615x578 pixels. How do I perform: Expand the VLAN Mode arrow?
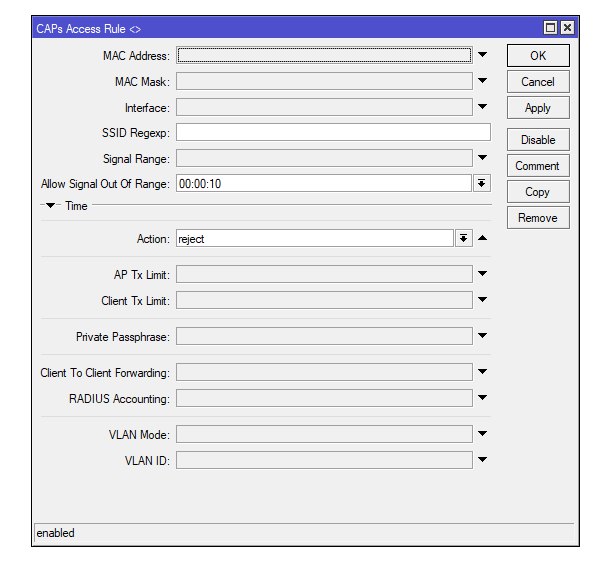click(x=482, y=434)
